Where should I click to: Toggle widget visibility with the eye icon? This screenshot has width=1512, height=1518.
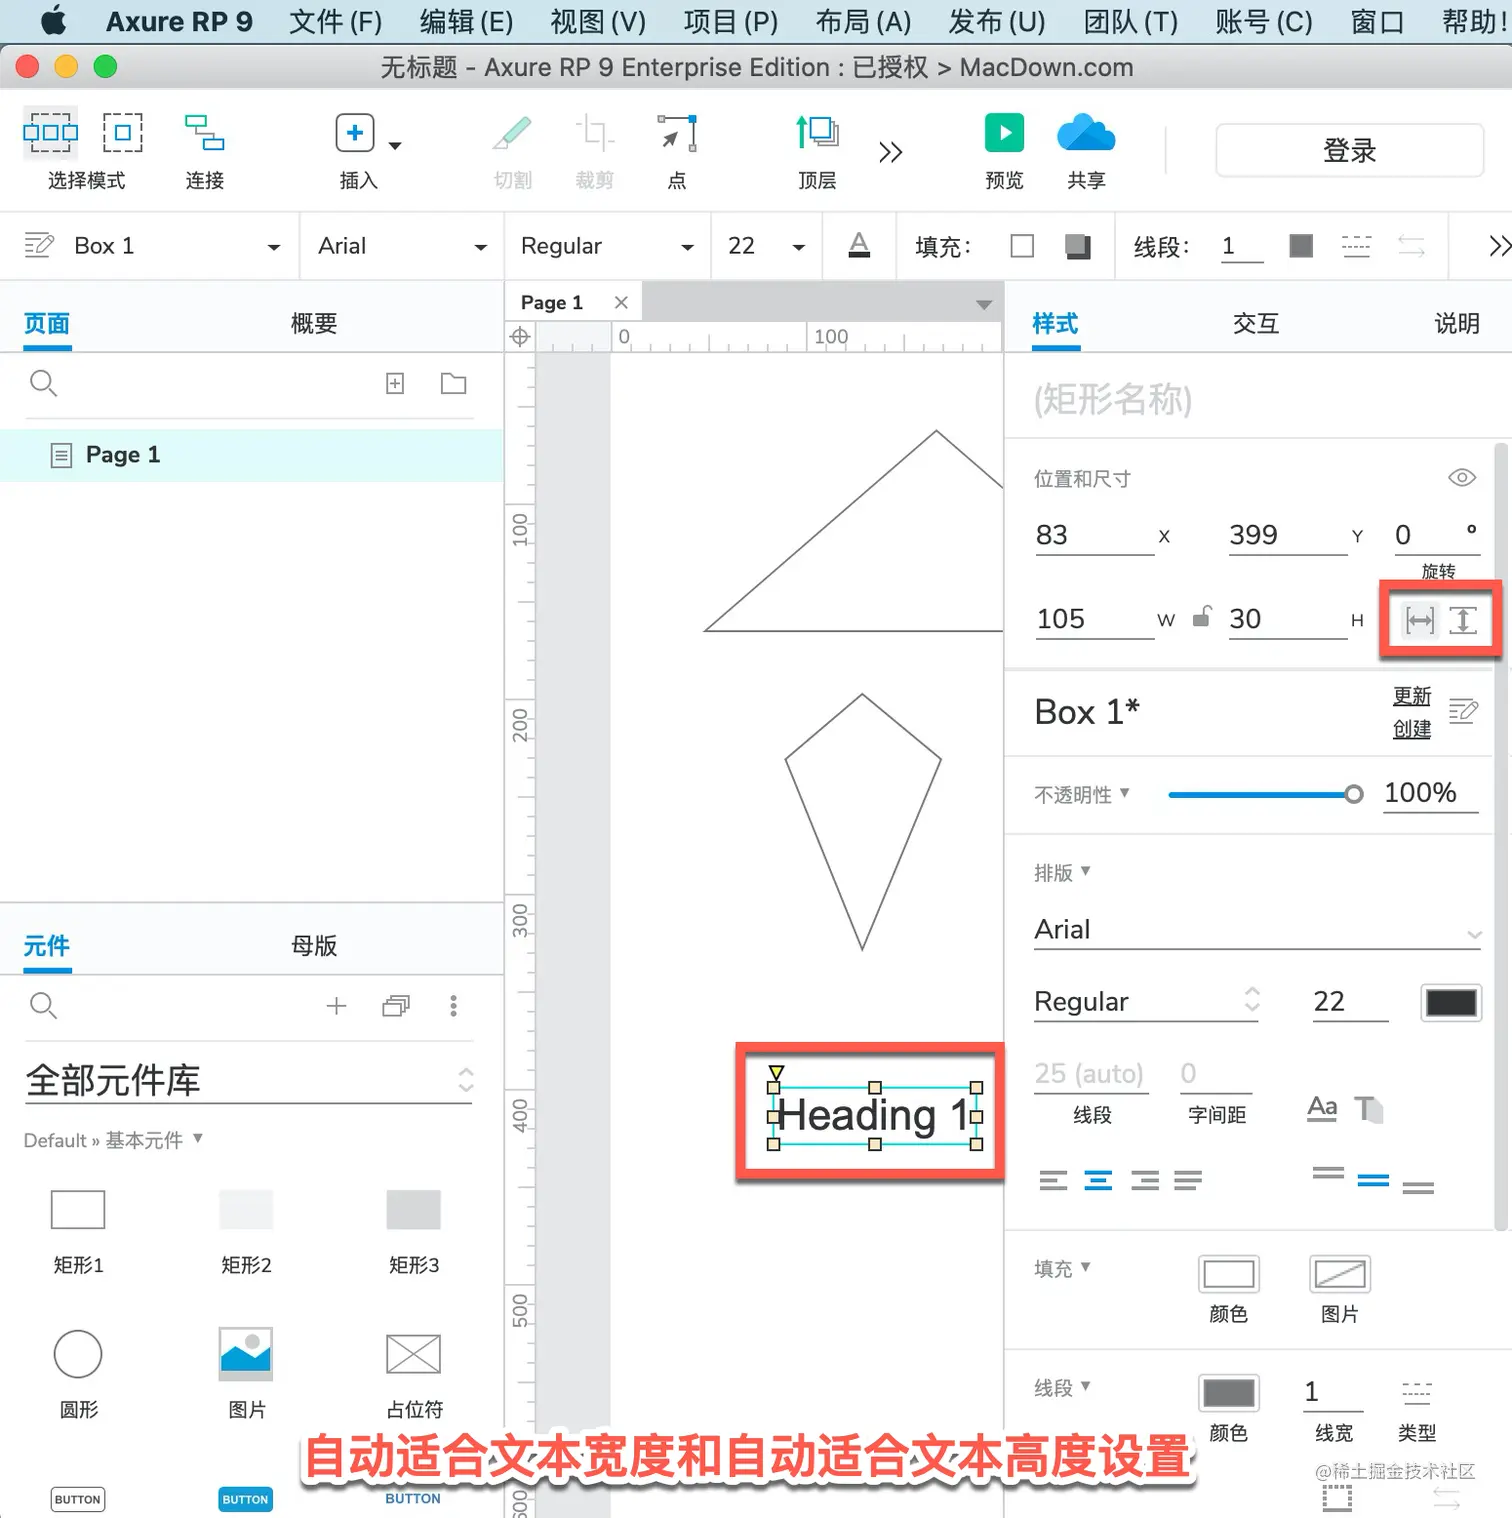(x=1462, y=478)
